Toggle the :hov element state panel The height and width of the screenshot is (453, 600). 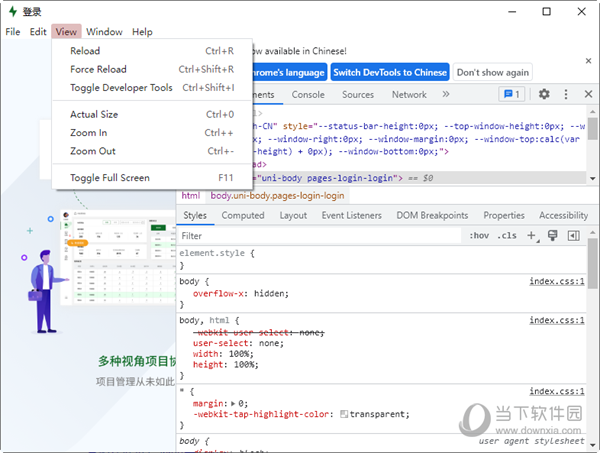pos(479,236)
